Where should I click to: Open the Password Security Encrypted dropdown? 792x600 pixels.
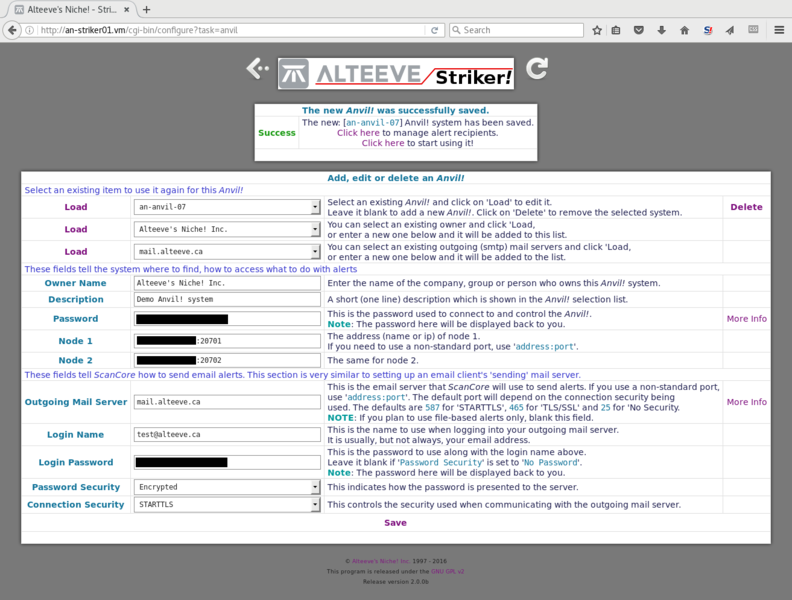coord(227,487)
